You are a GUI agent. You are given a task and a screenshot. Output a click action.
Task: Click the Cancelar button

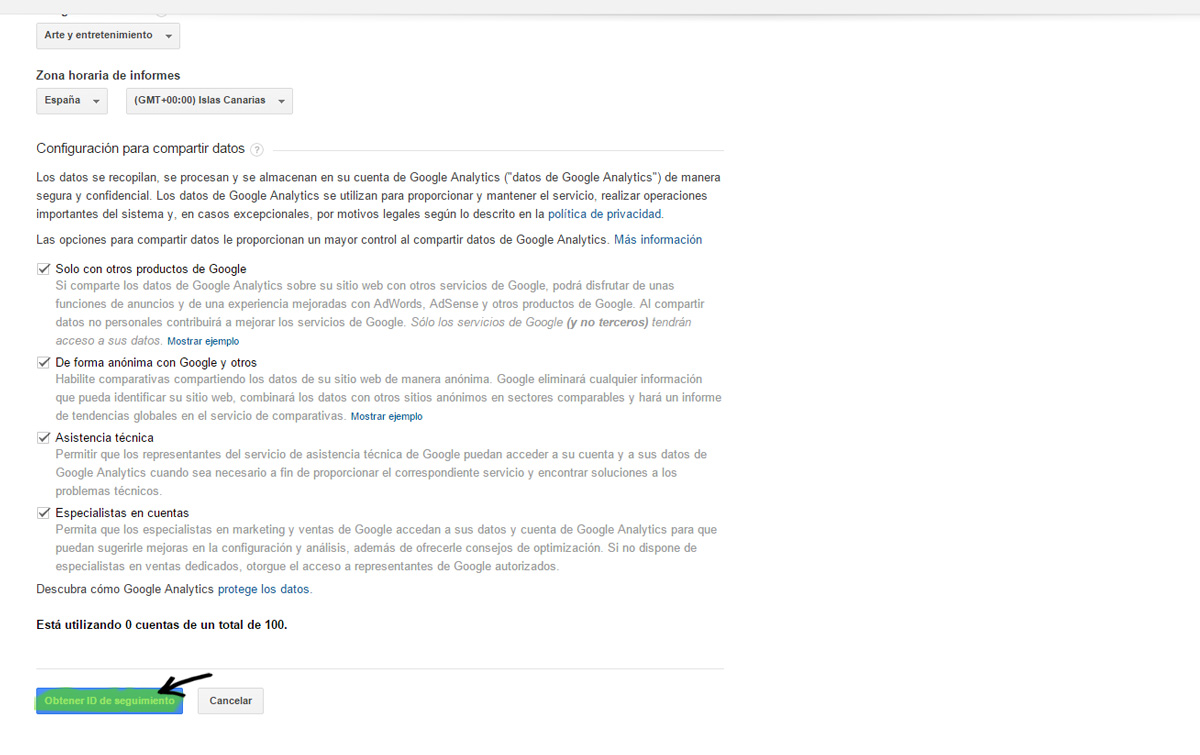coord(231,701)
